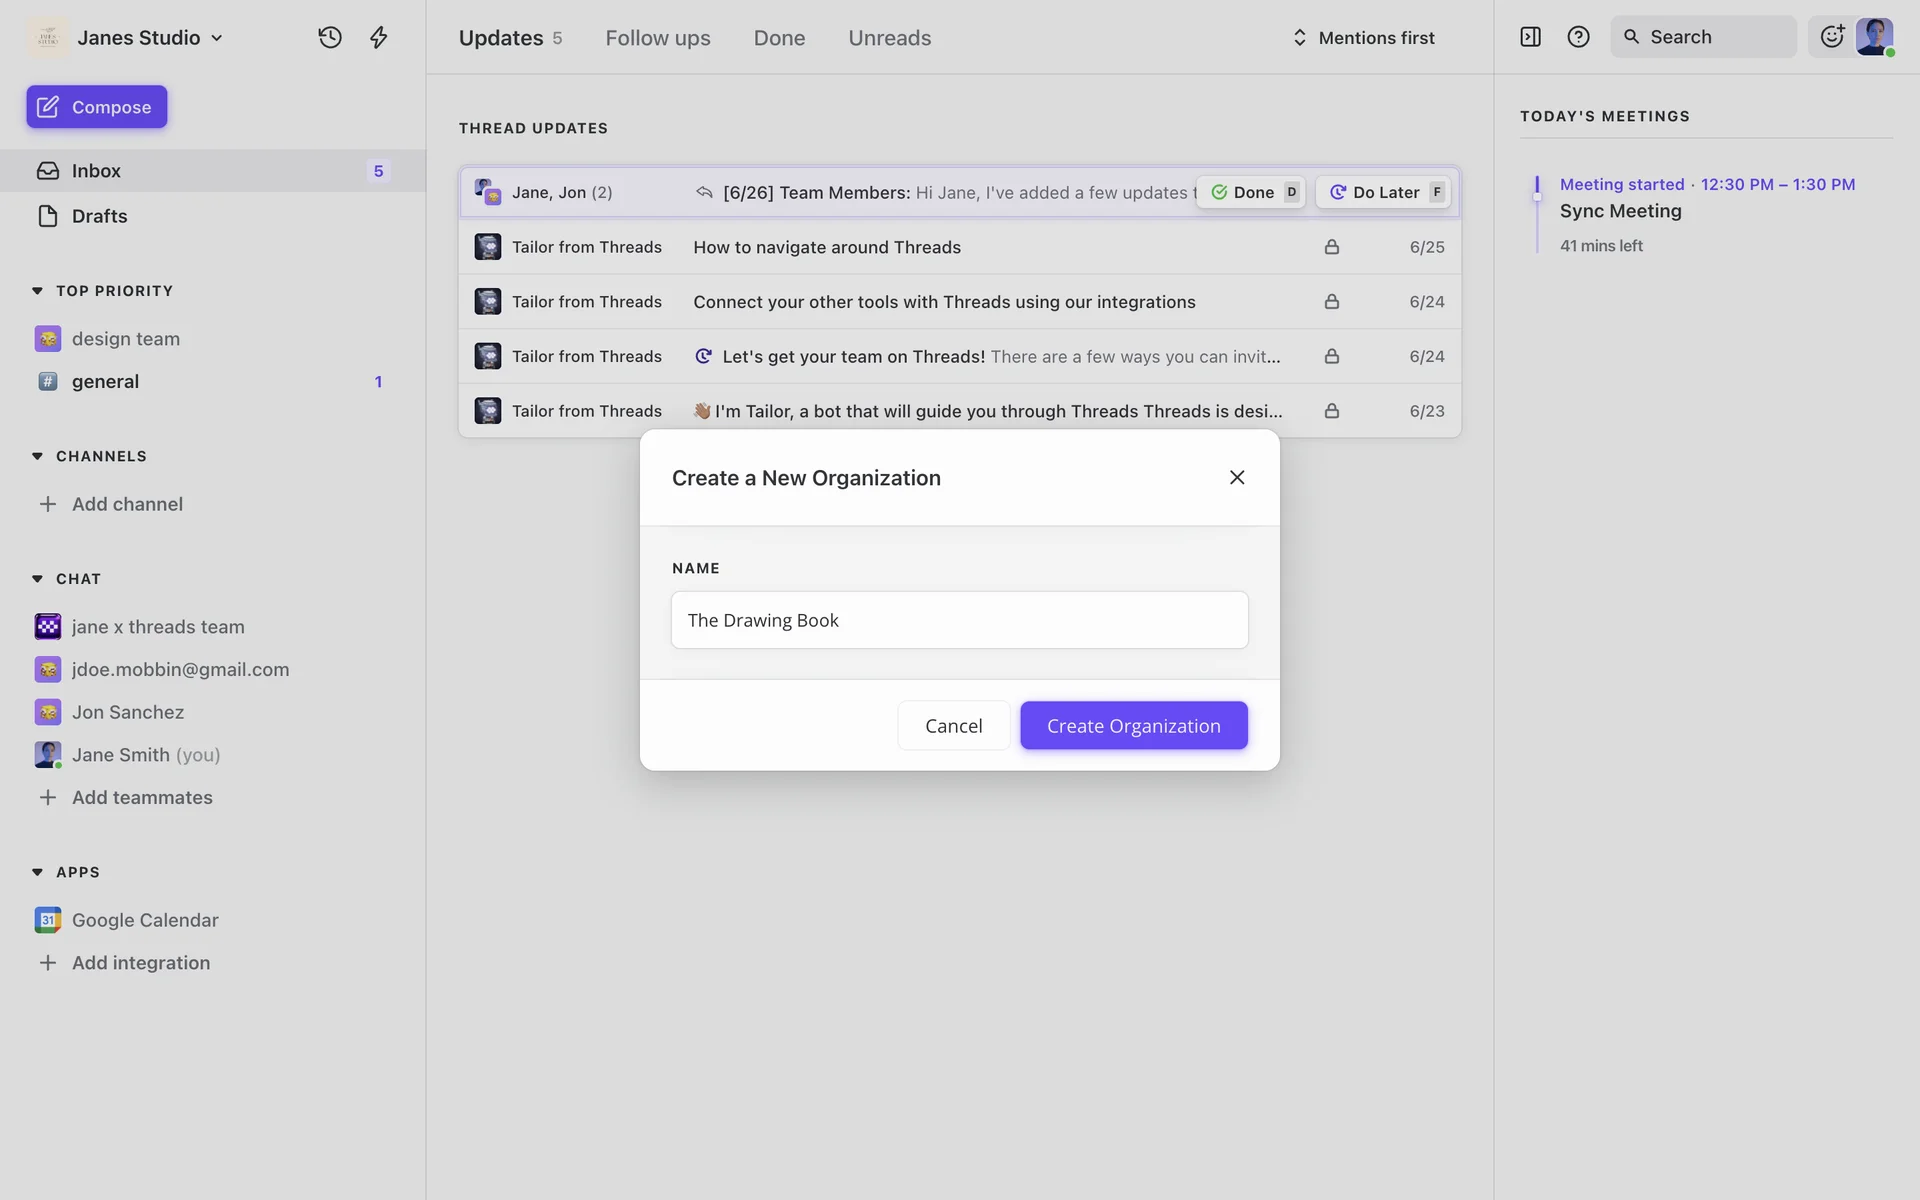
Task: Open the history clock icon
Action: point(330,37)
